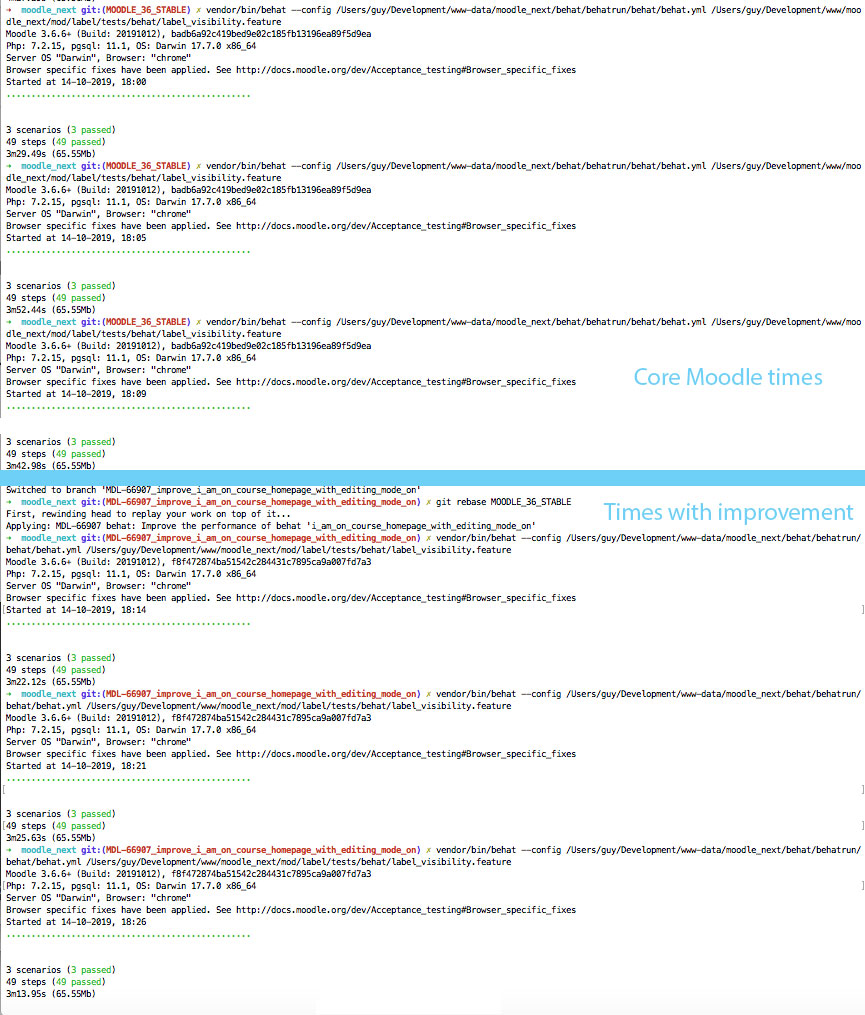Click the 'Started at 14-10-2019, 18:26' line
The image size is (865, 1015).
coord(76,922)
